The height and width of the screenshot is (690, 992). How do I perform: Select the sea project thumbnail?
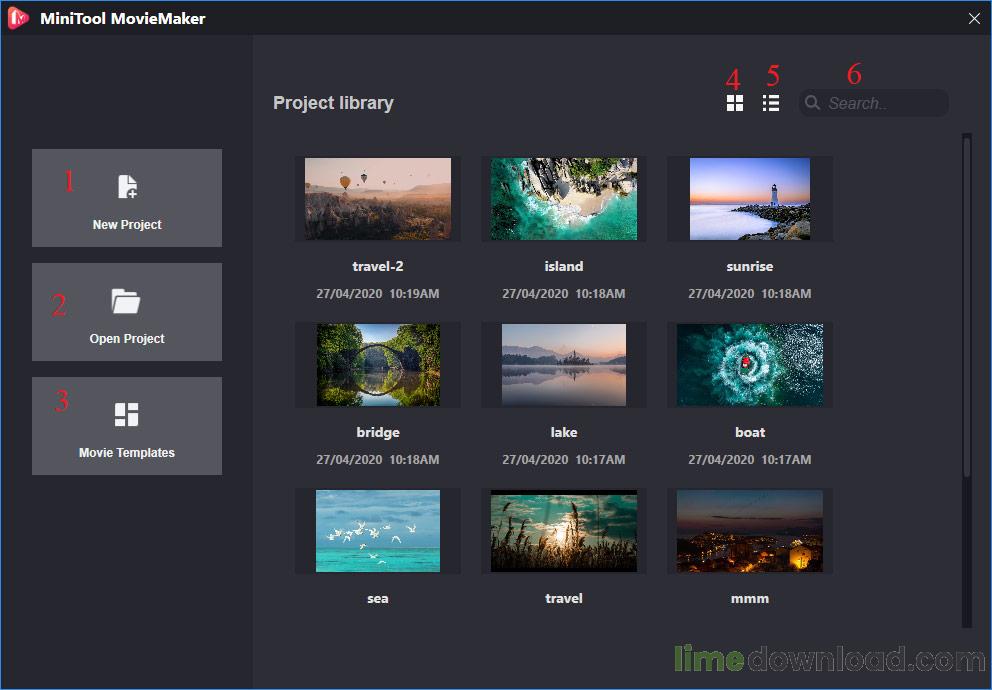point(378,530)
